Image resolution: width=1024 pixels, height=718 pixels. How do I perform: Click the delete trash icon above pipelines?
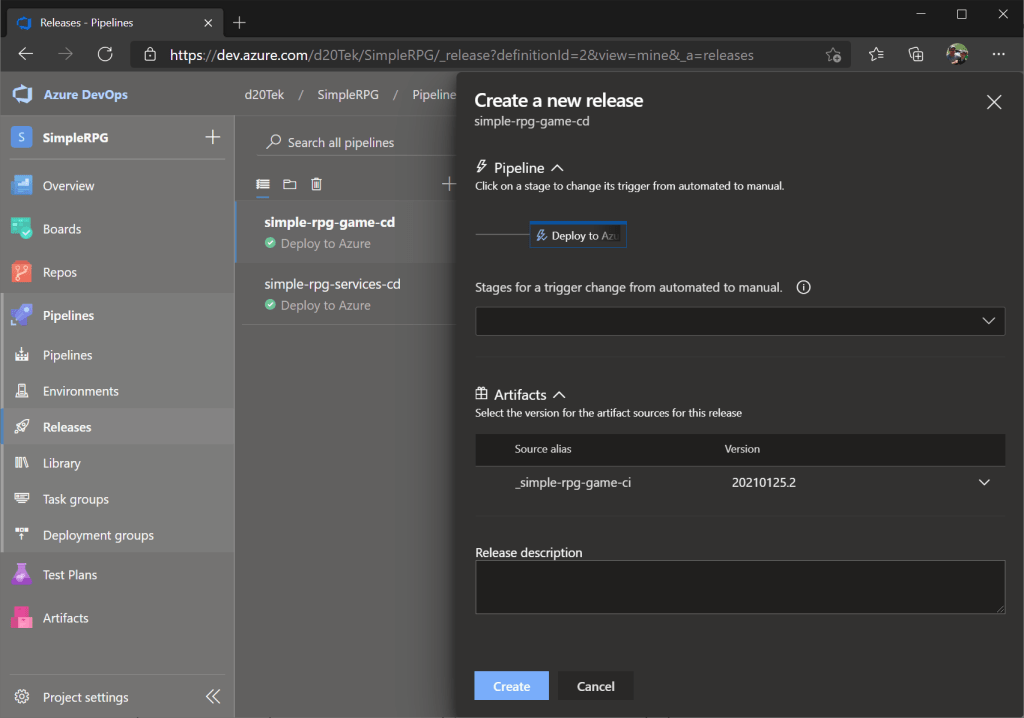[316, 184]
